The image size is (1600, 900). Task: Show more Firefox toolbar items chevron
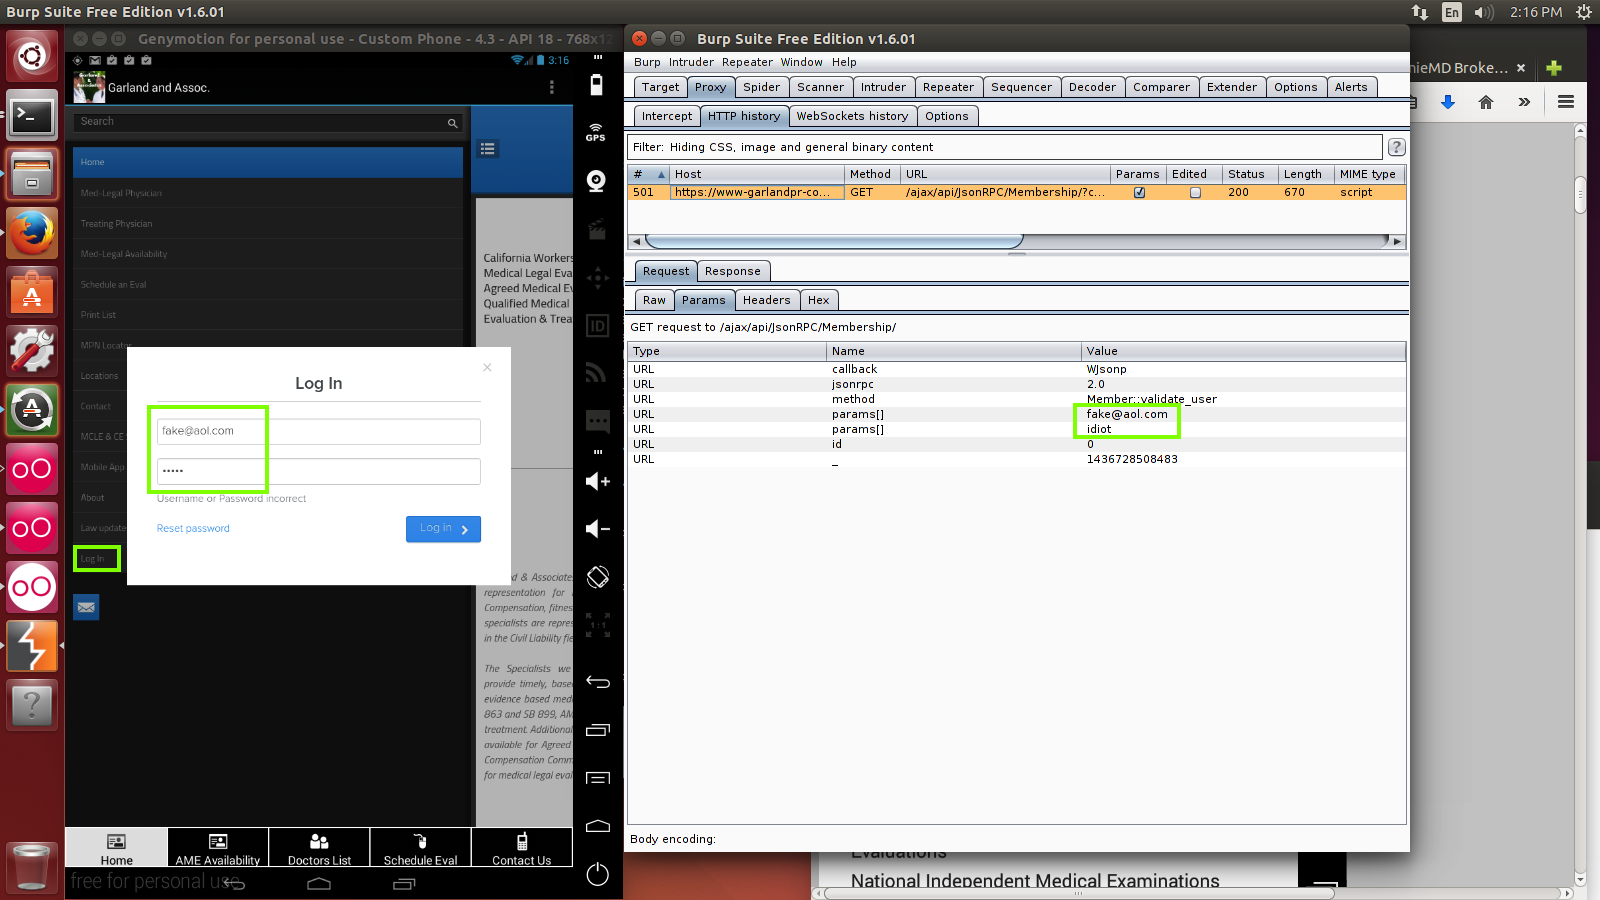(1524, 102)
